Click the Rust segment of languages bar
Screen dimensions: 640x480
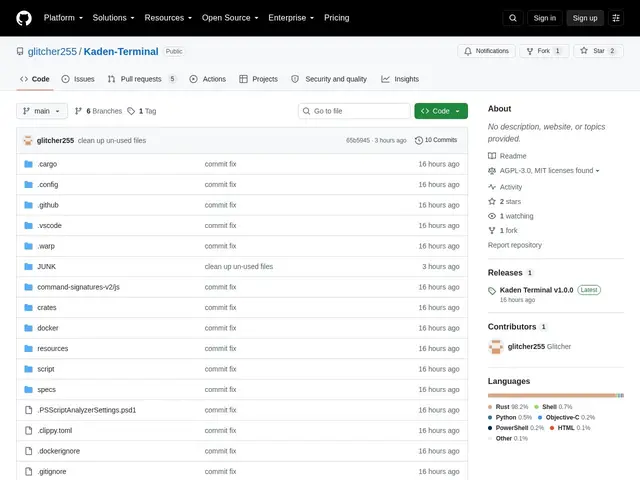(x=552, y=395)
